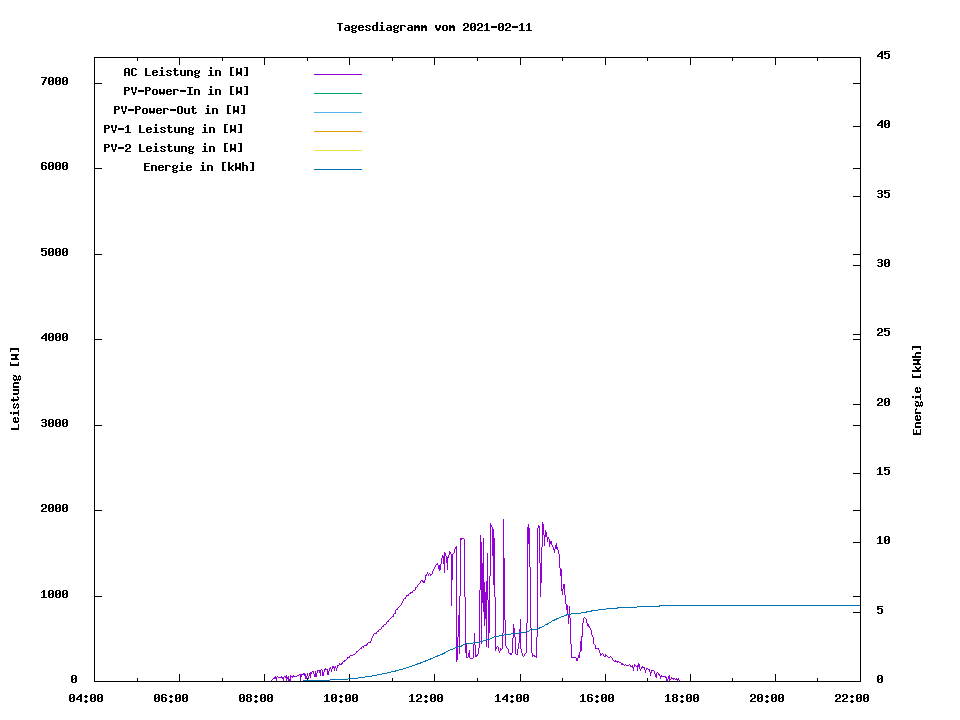This screenshot has width=960, height=720.
Task: Click the Energie [kWh] right axis title
Action: 918,390
